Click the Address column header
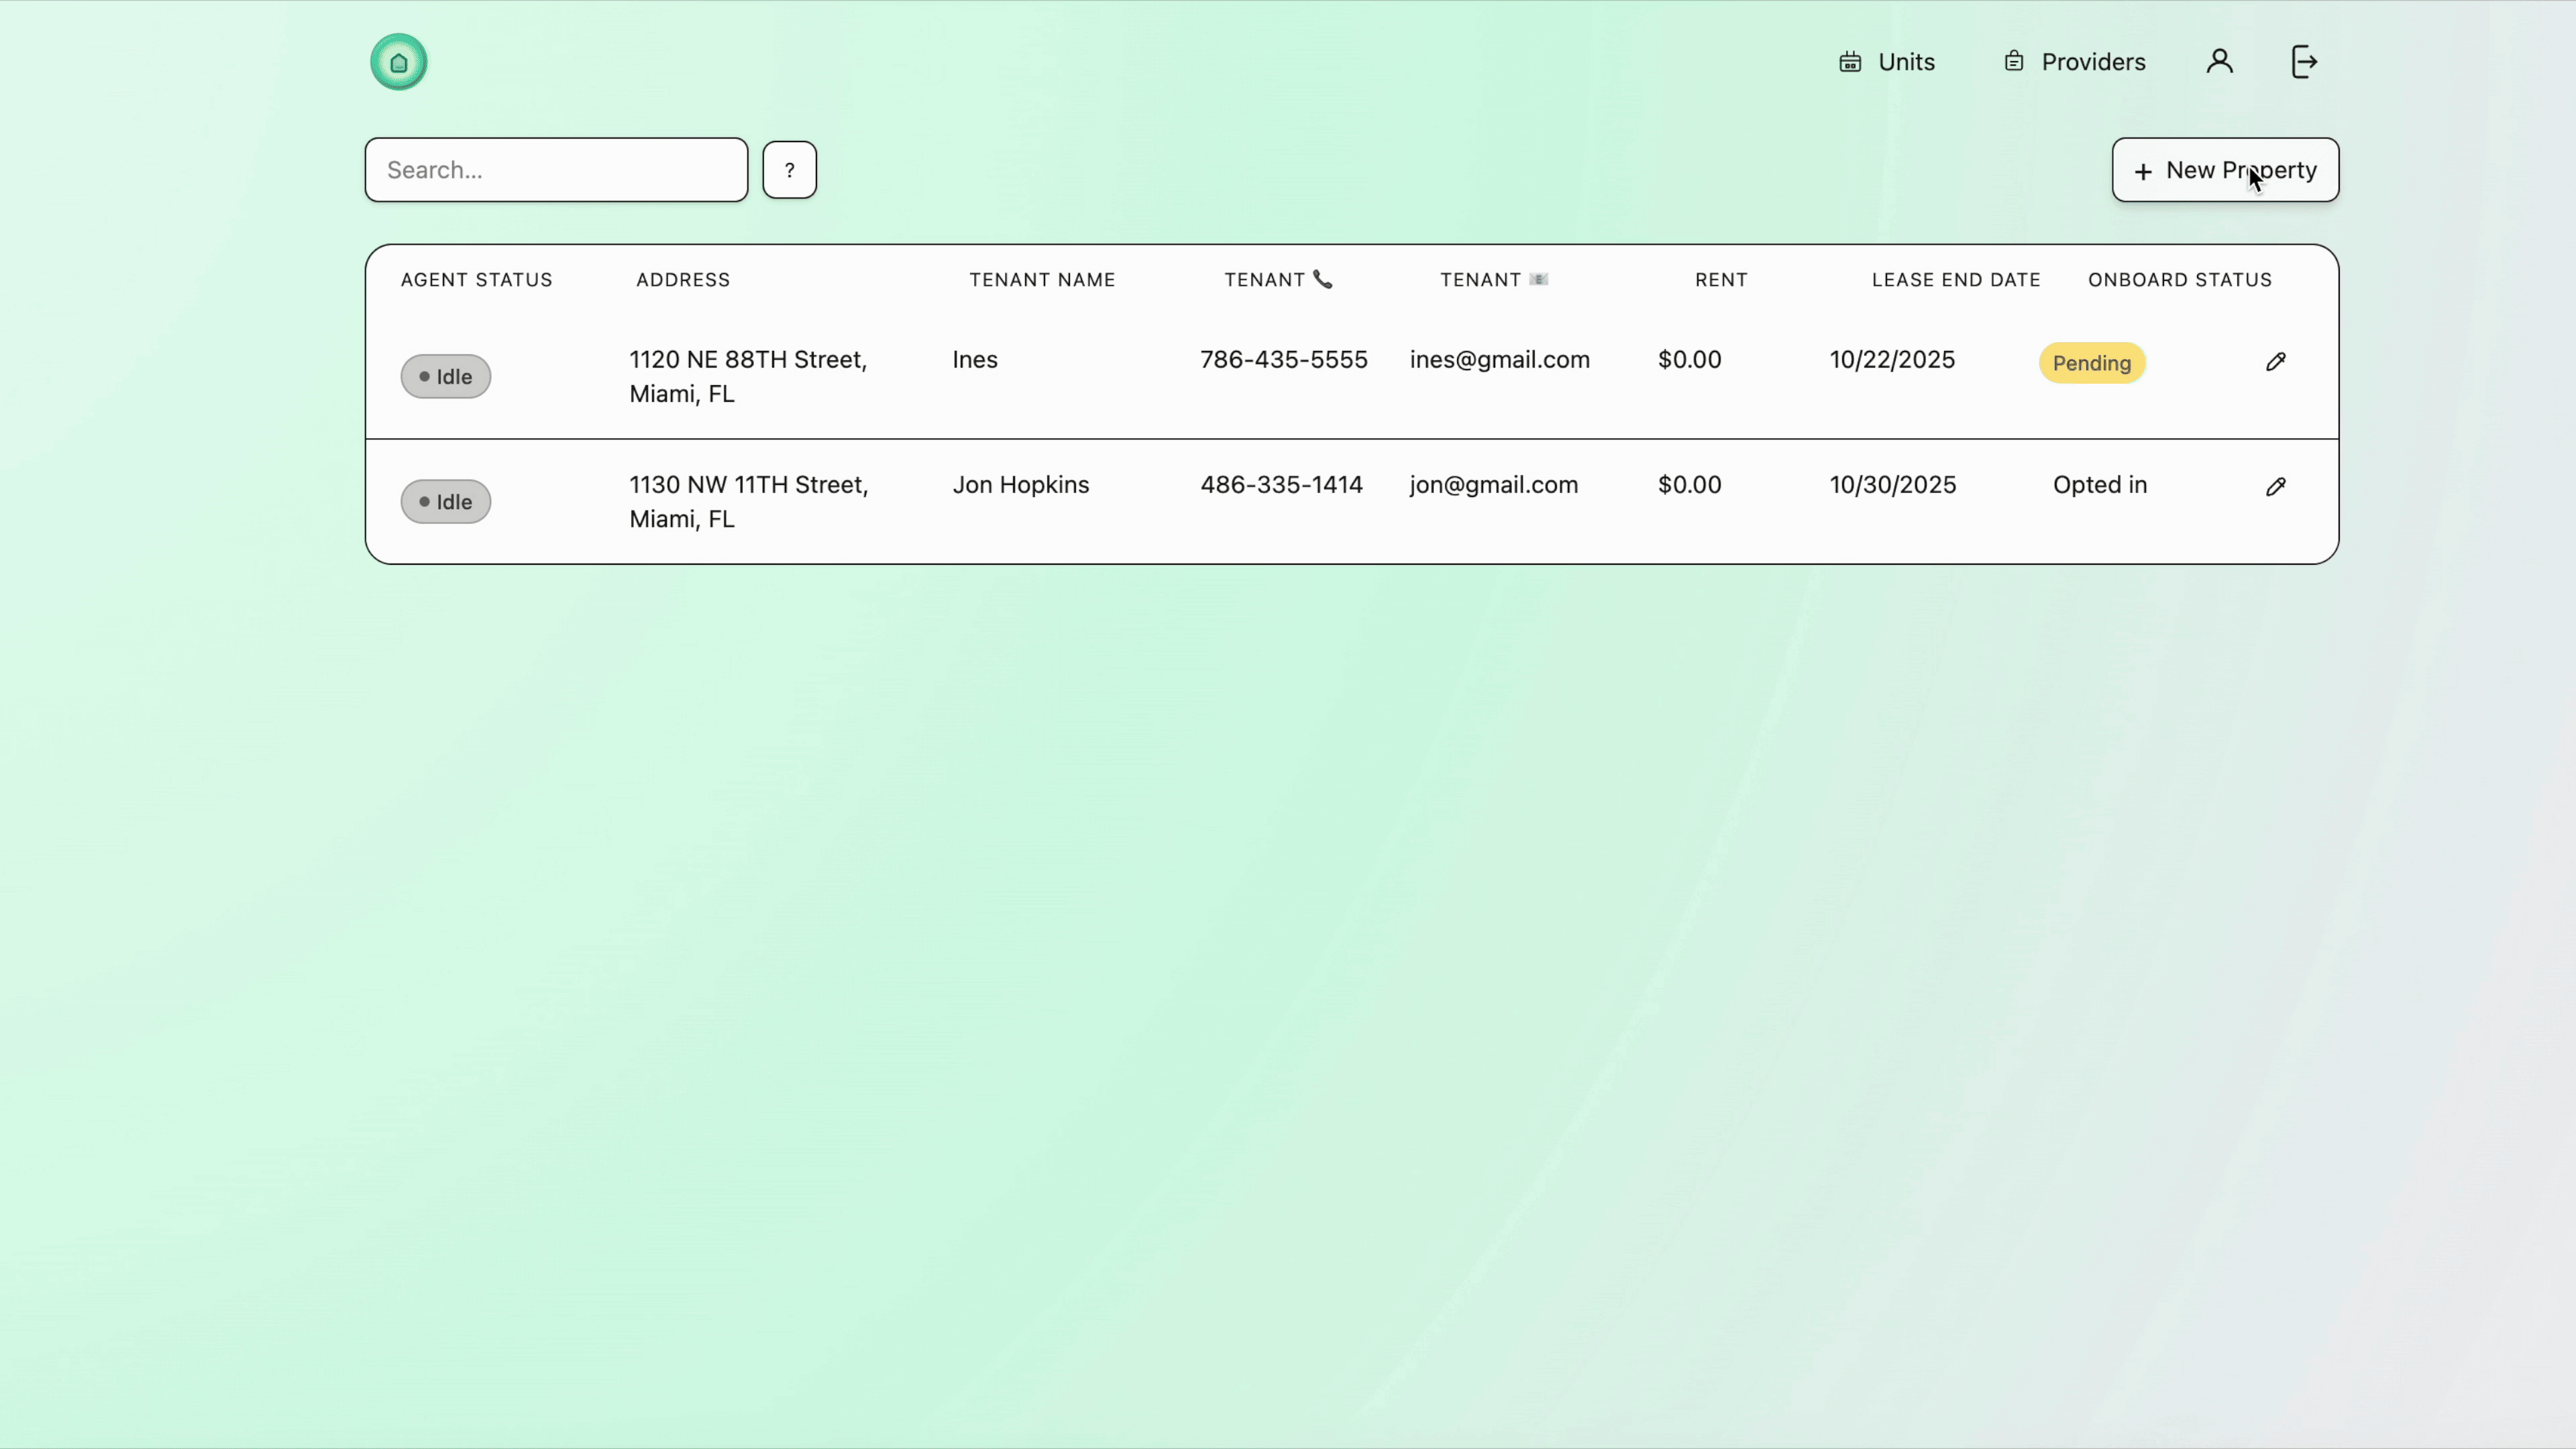This screenshot has height=1449, width=2576. pos(683,280)
